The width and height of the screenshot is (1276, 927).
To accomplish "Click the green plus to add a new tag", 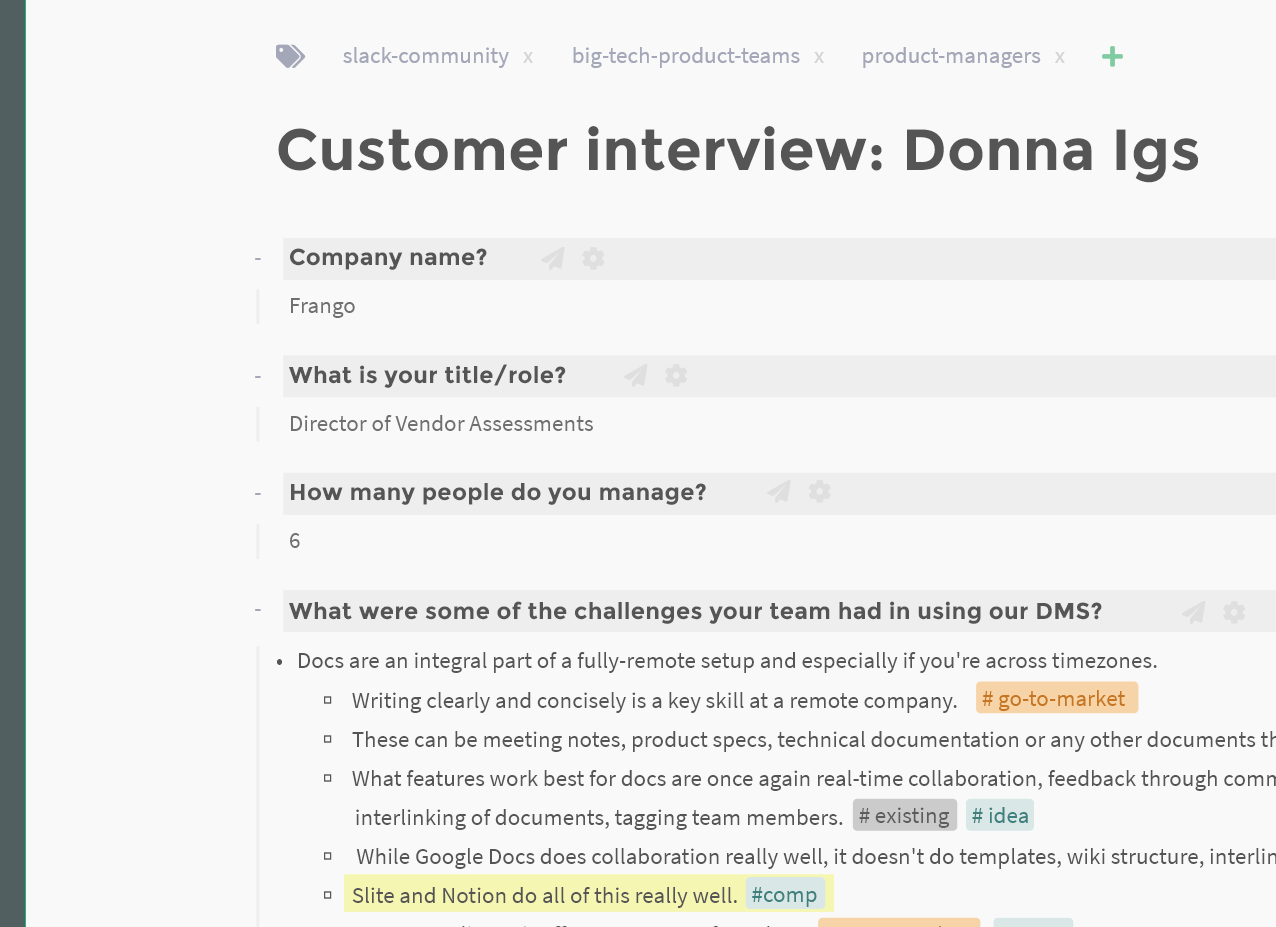I will [1111, 56].
